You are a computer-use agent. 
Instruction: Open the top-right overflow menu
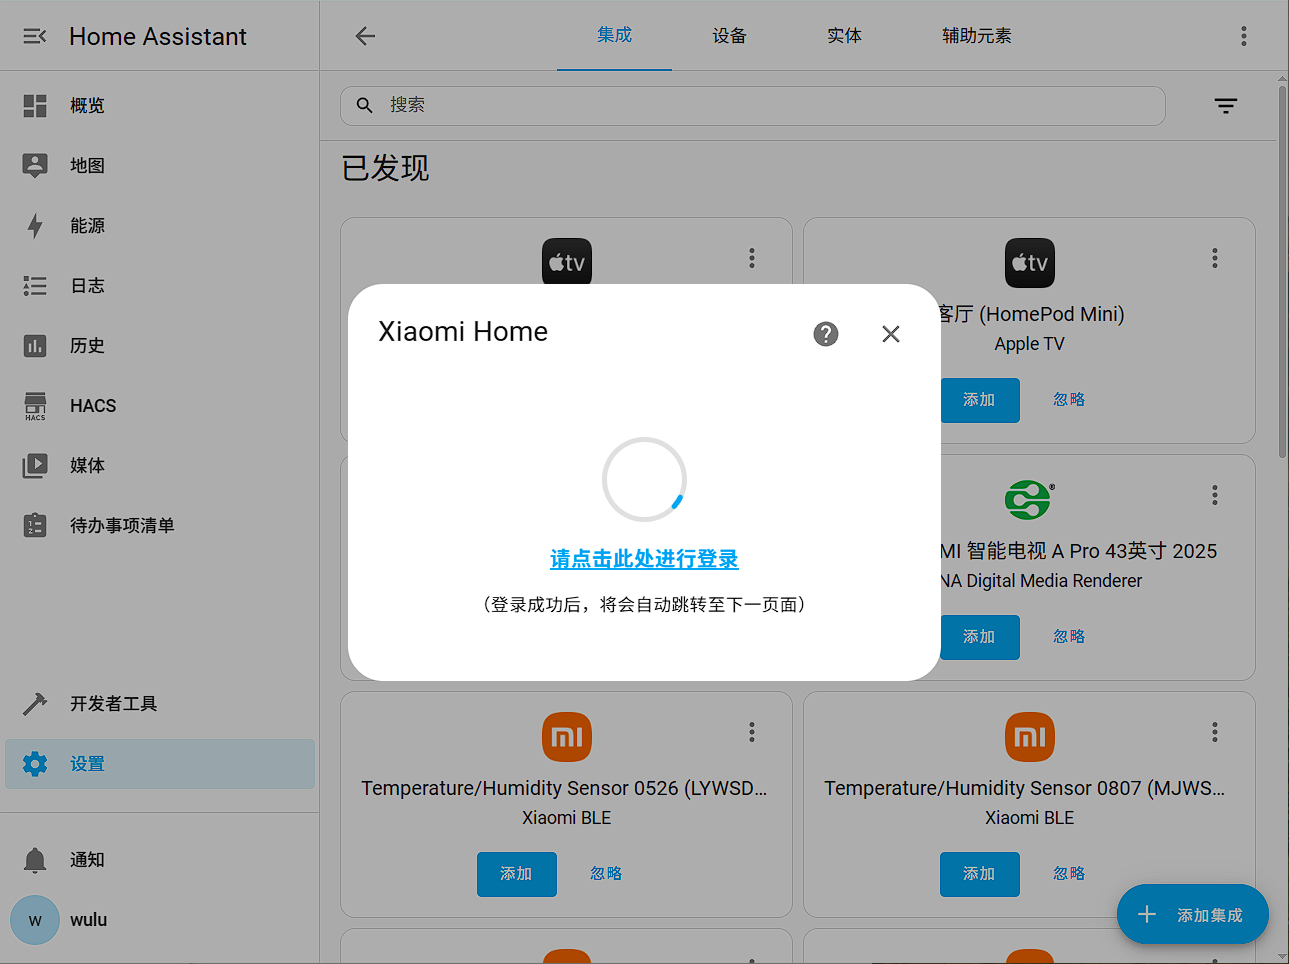1244,36
